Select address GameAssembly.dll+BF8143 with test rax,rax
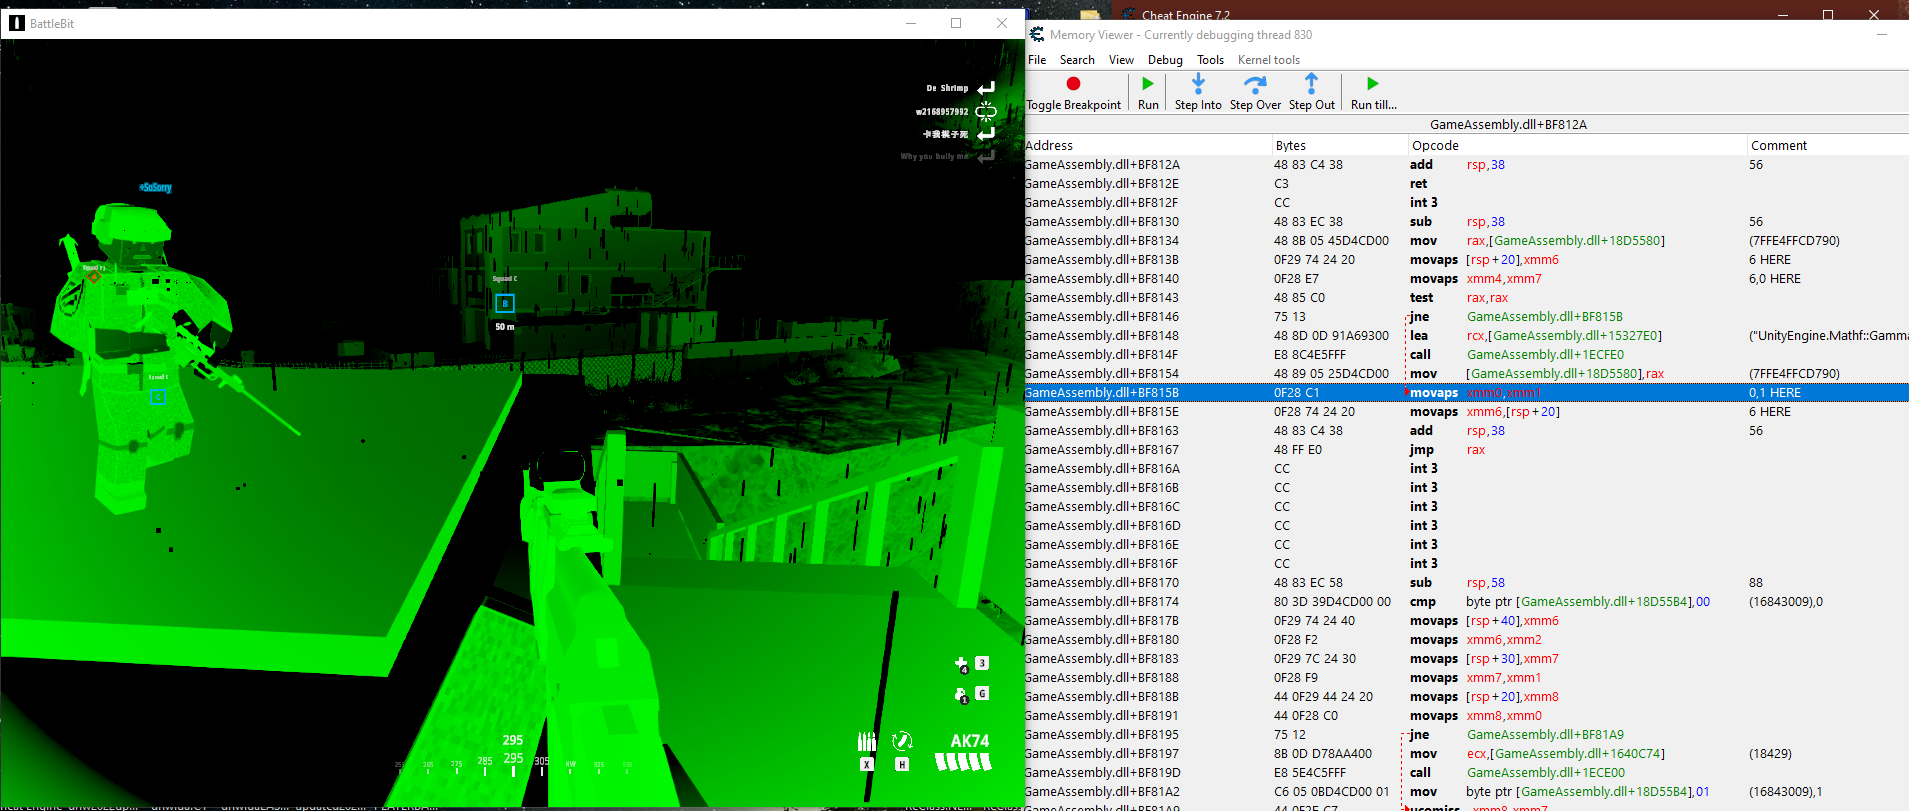Viewport: 1909px width, 811px height. 1102,298
